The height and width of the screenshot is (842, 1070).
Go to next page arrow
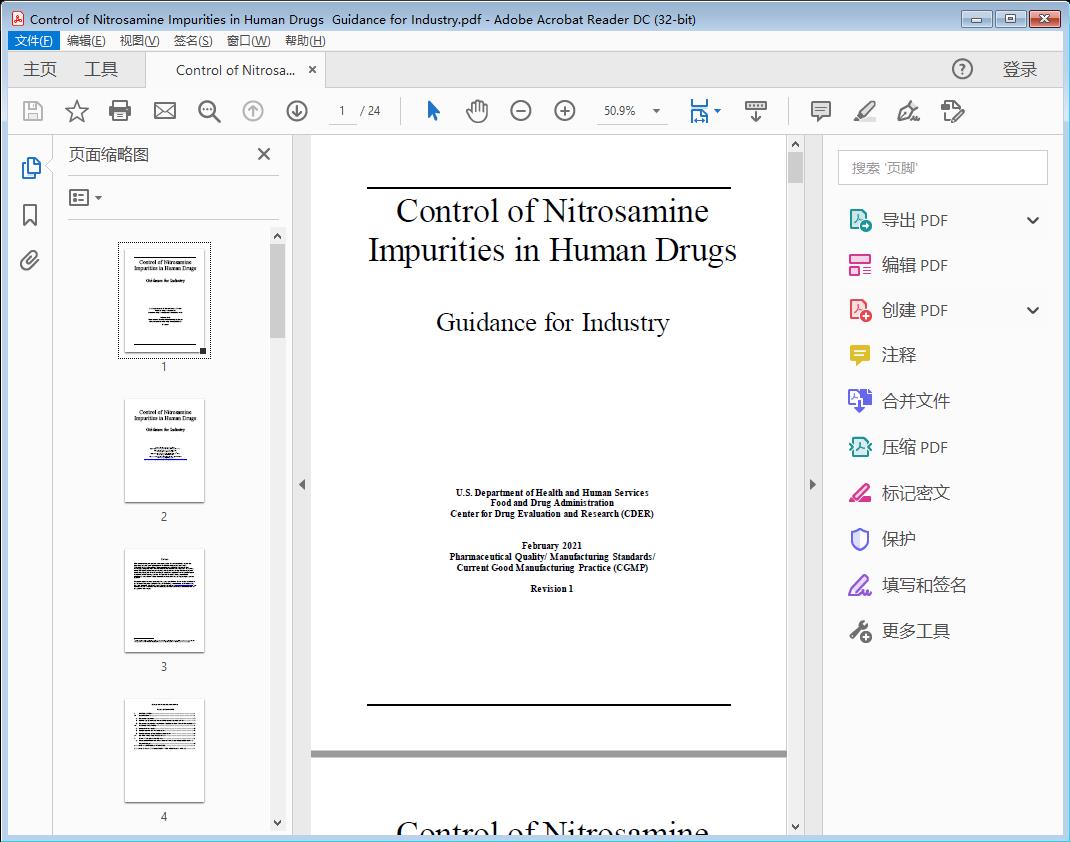coord(297,111)
